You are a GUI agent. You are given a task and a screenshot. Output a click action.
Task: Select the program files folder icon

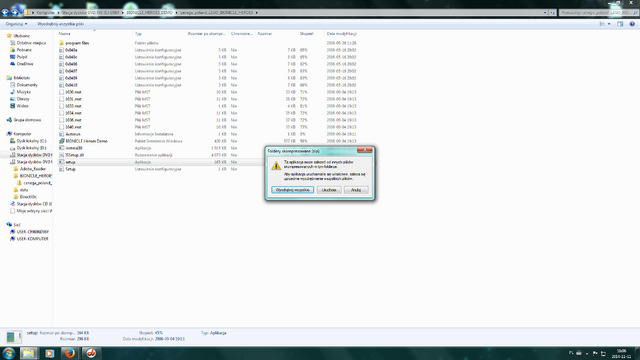62,43
